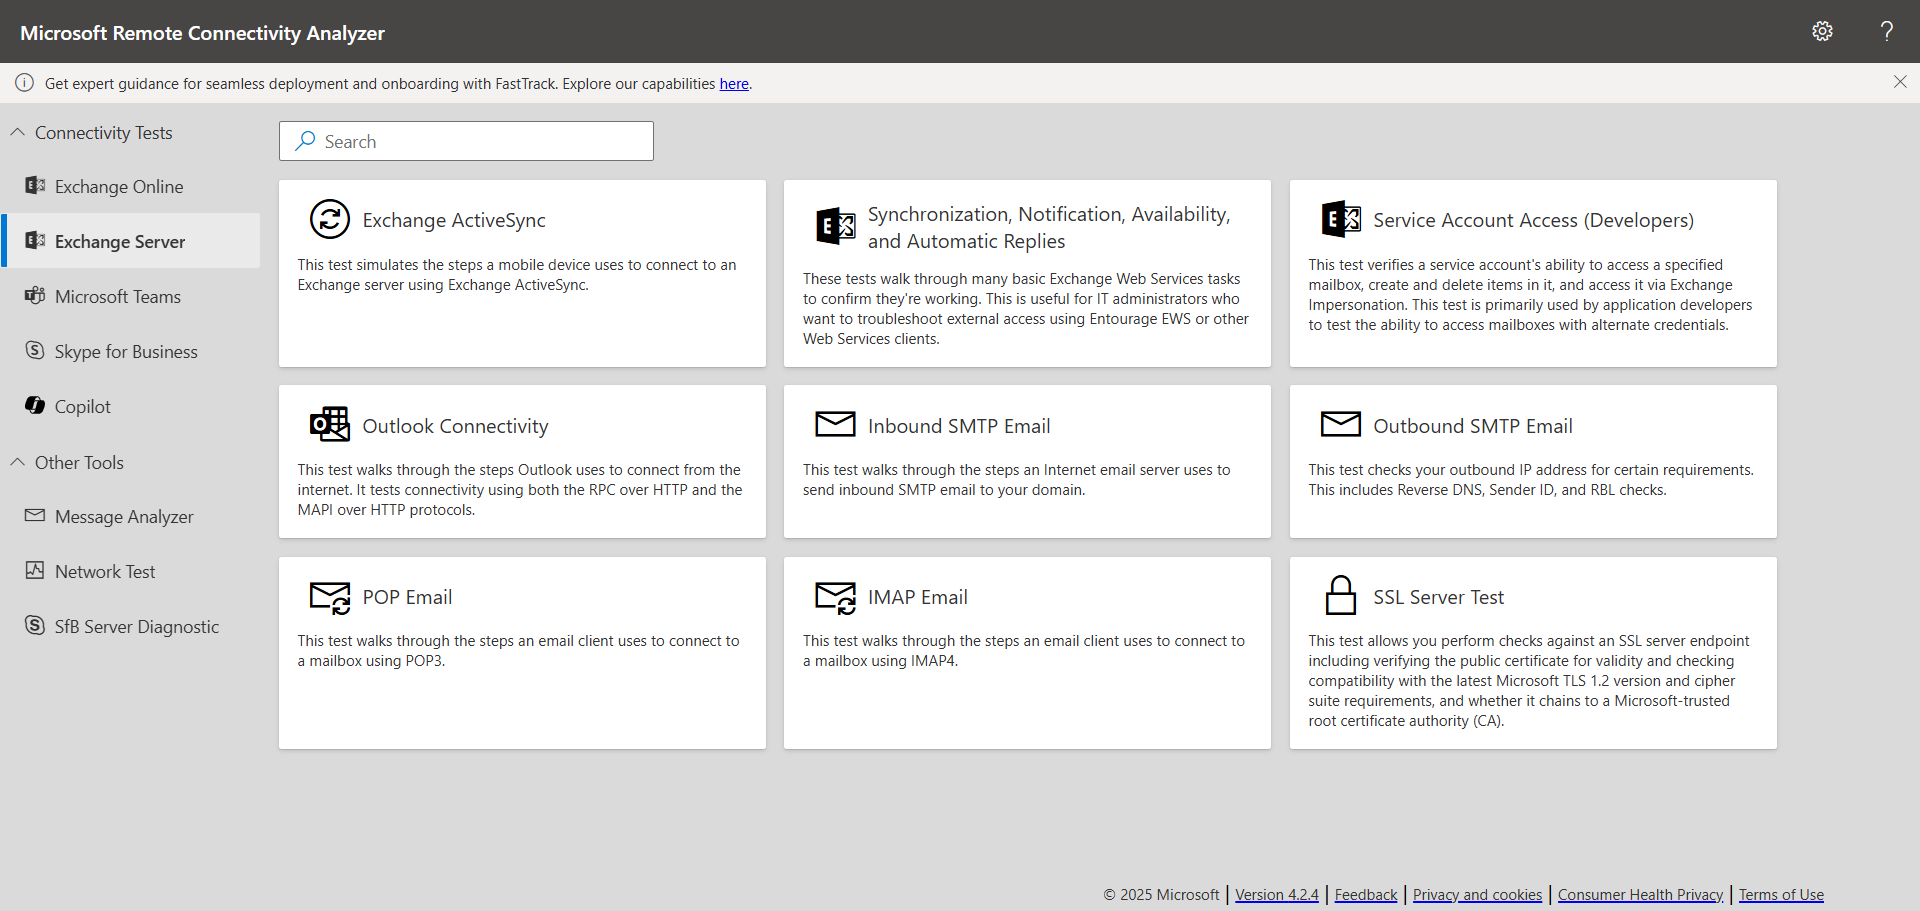Click the Outlook Connectivity icon
Image resolution: width=1920 pixels, height=911 pixels.
pyautogui.click(x=330, y=424)
